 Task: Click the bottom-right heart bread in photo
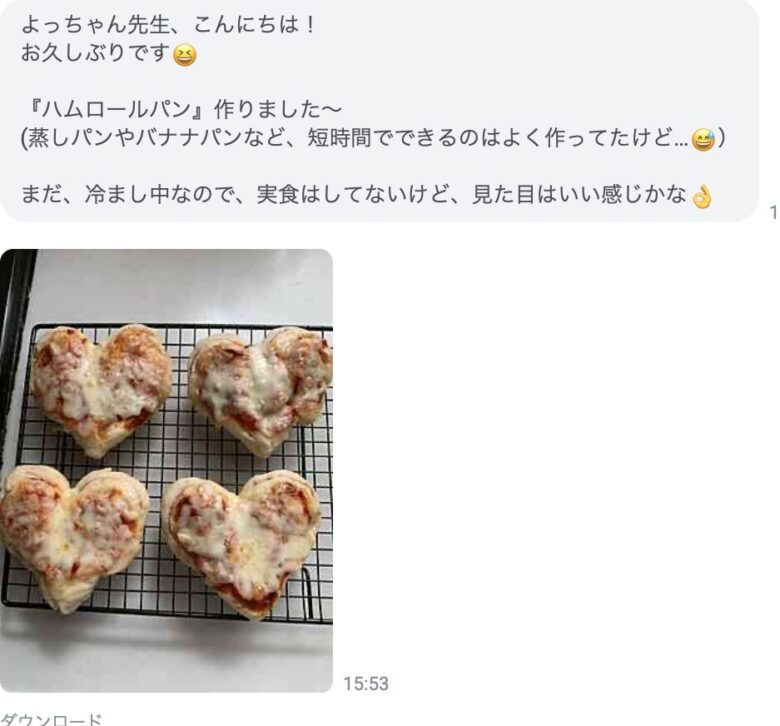(242, 542)
